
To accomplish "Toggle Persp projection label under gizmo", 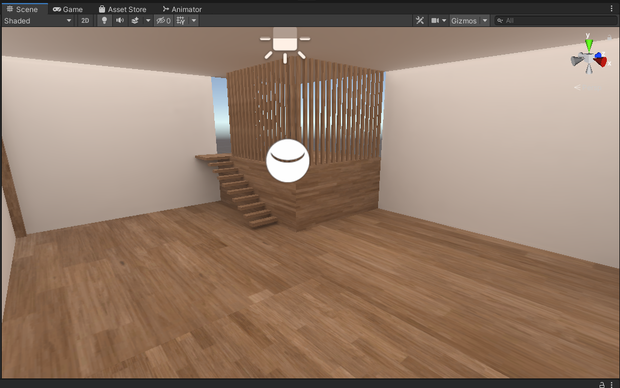I will (x=588, y=87).
